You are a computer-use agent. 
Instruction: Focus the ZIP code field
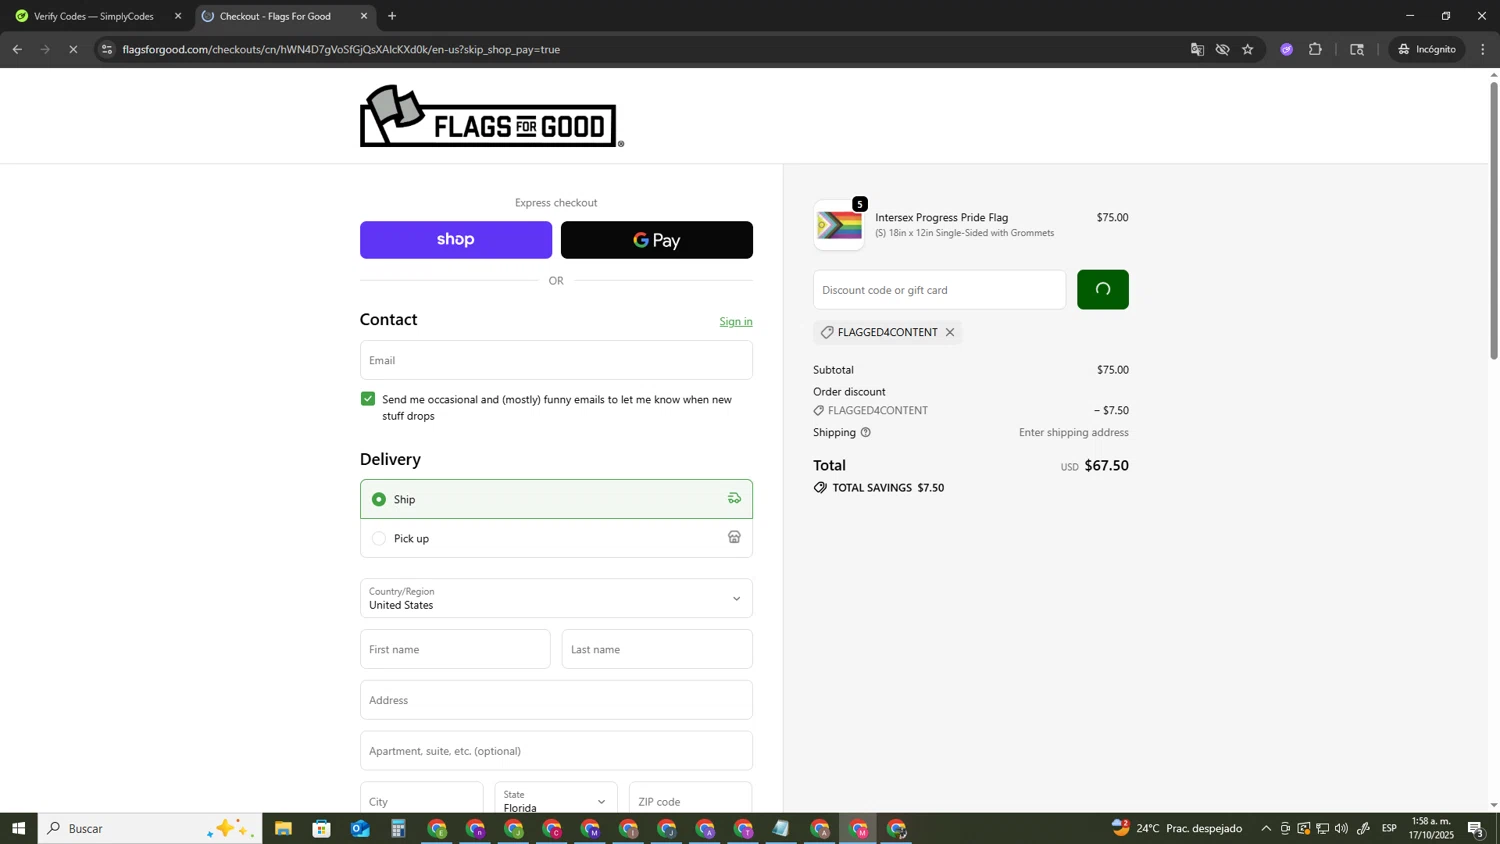[x=690, y=800]
